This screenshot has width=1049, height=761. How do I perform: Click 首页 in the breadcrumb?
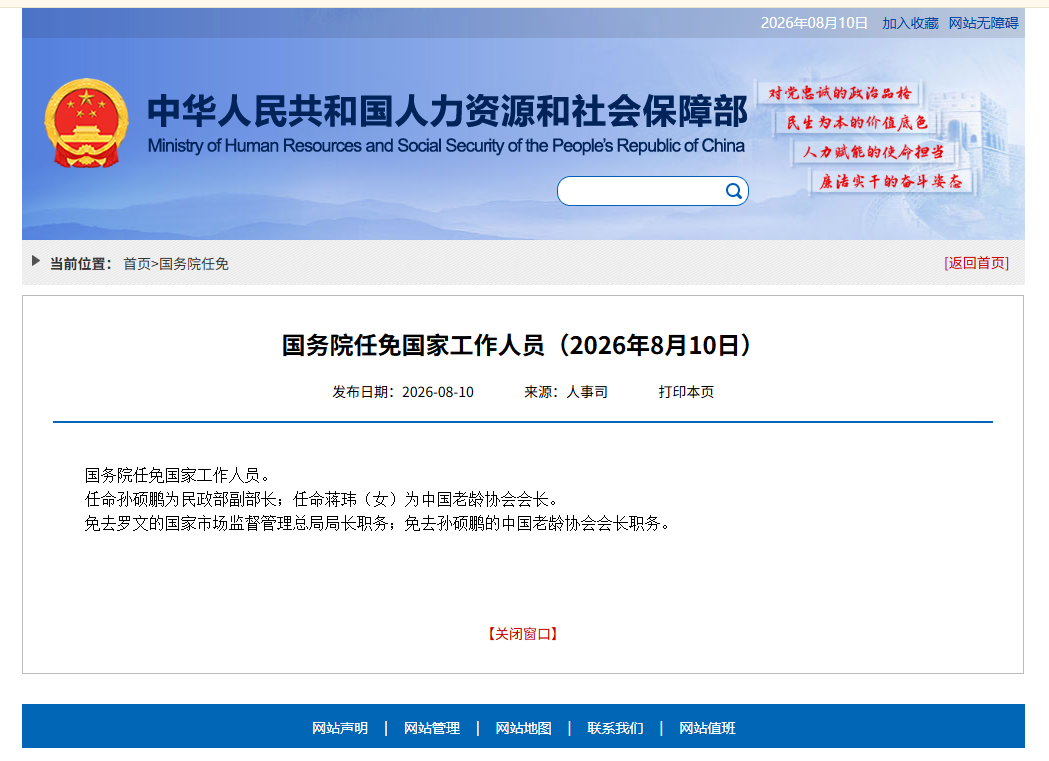coord(136,264)
